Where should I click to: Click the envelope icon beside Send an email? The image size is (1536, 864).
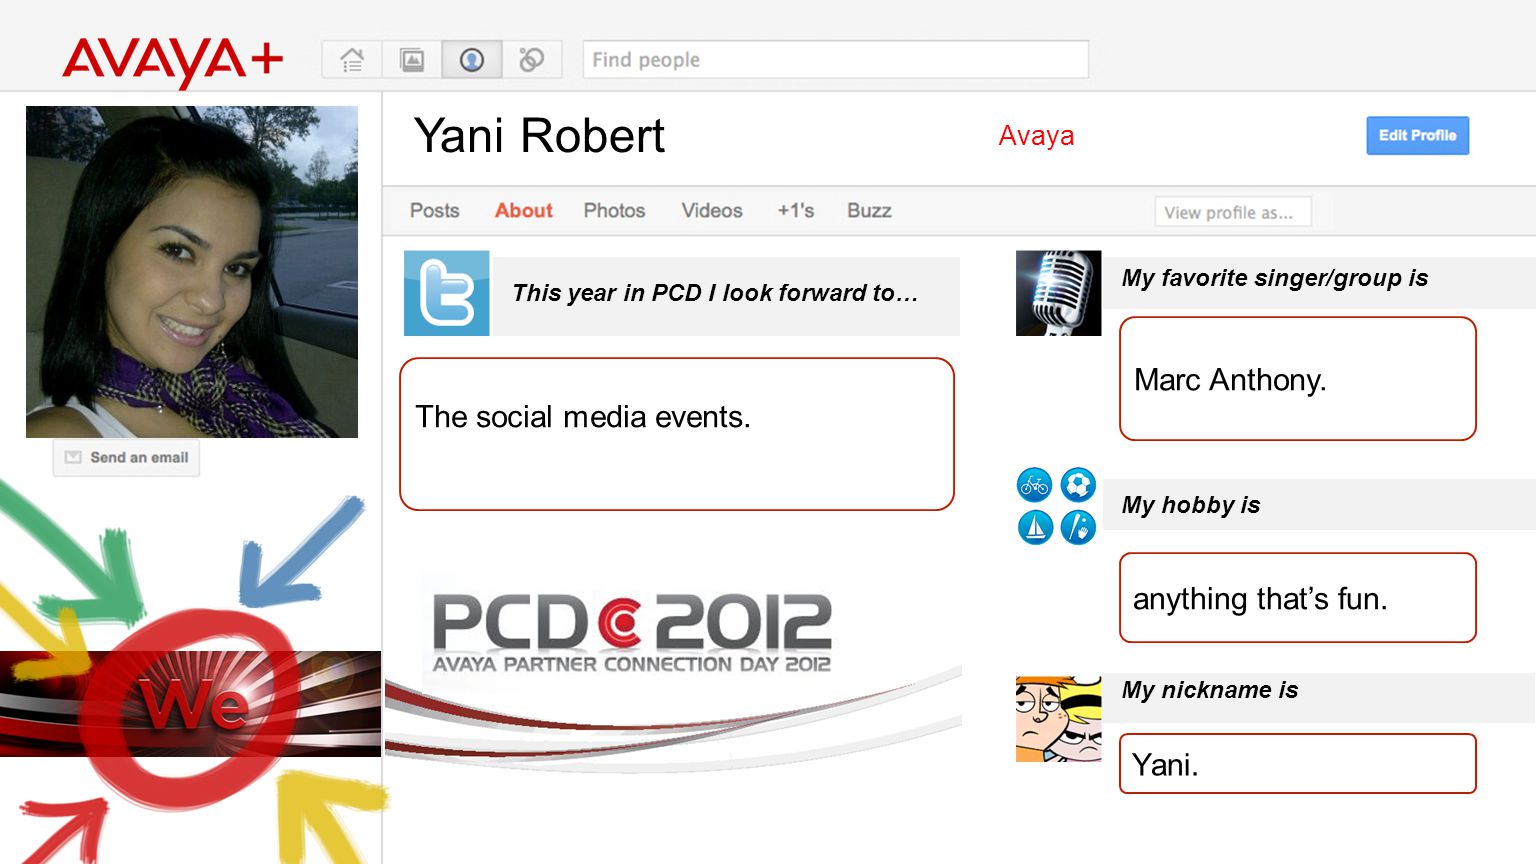click(73, 457)
